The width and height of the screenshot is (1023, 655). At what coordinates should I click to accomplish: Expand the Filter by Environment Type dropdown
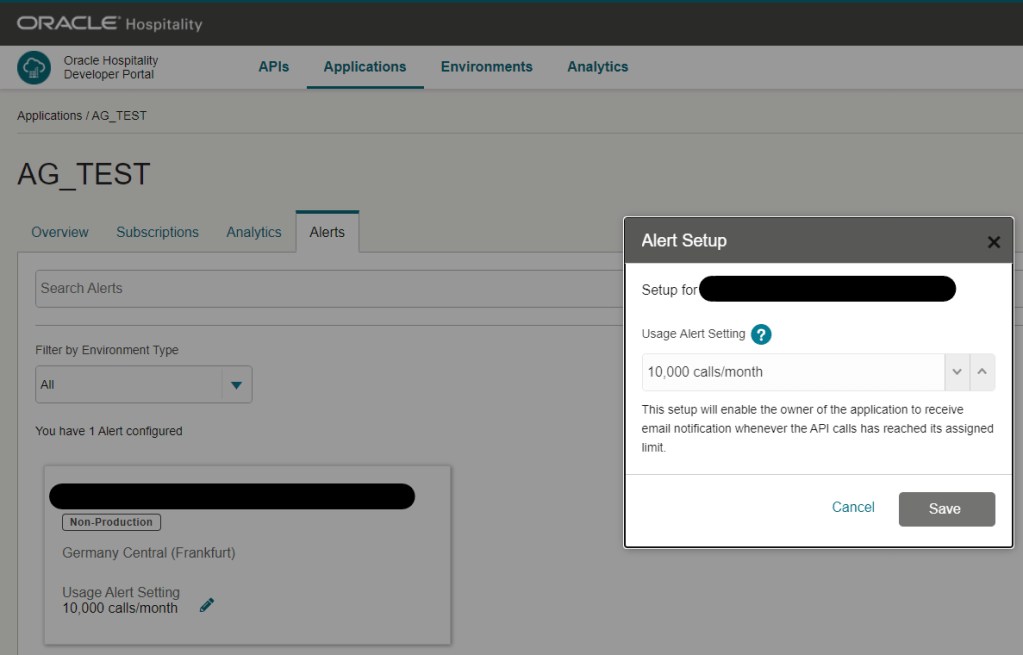coord(237,385)
